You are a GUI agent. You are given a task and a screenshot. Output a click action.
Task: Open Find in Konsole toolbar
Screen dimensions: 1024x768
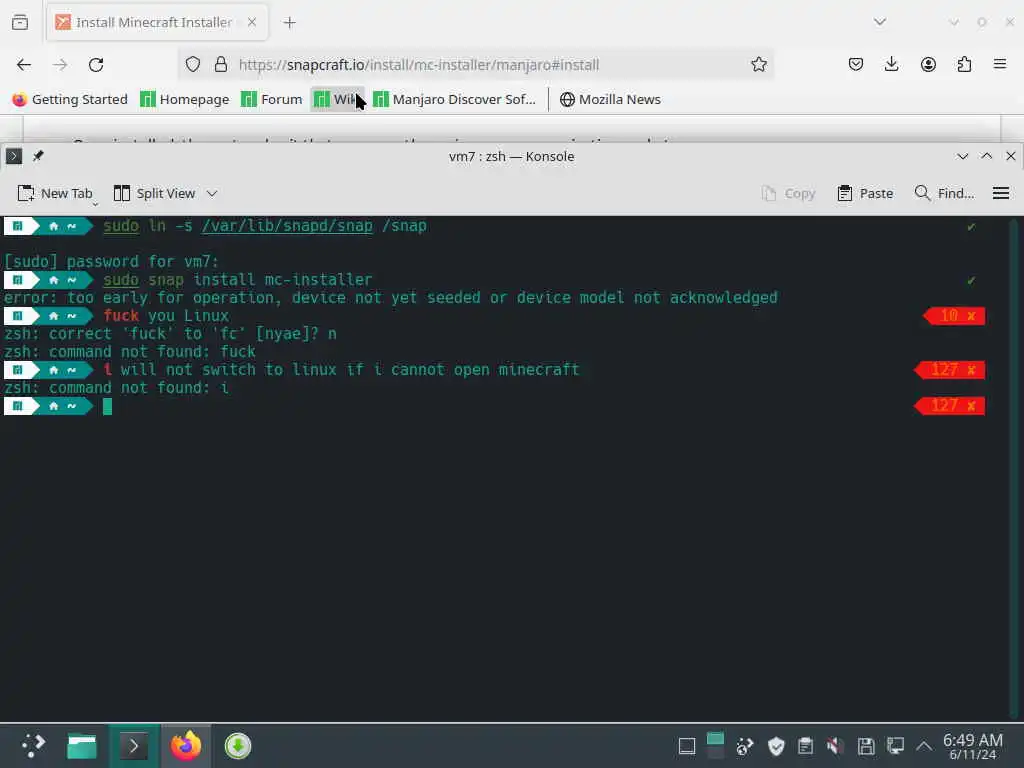tap(944, 193)
